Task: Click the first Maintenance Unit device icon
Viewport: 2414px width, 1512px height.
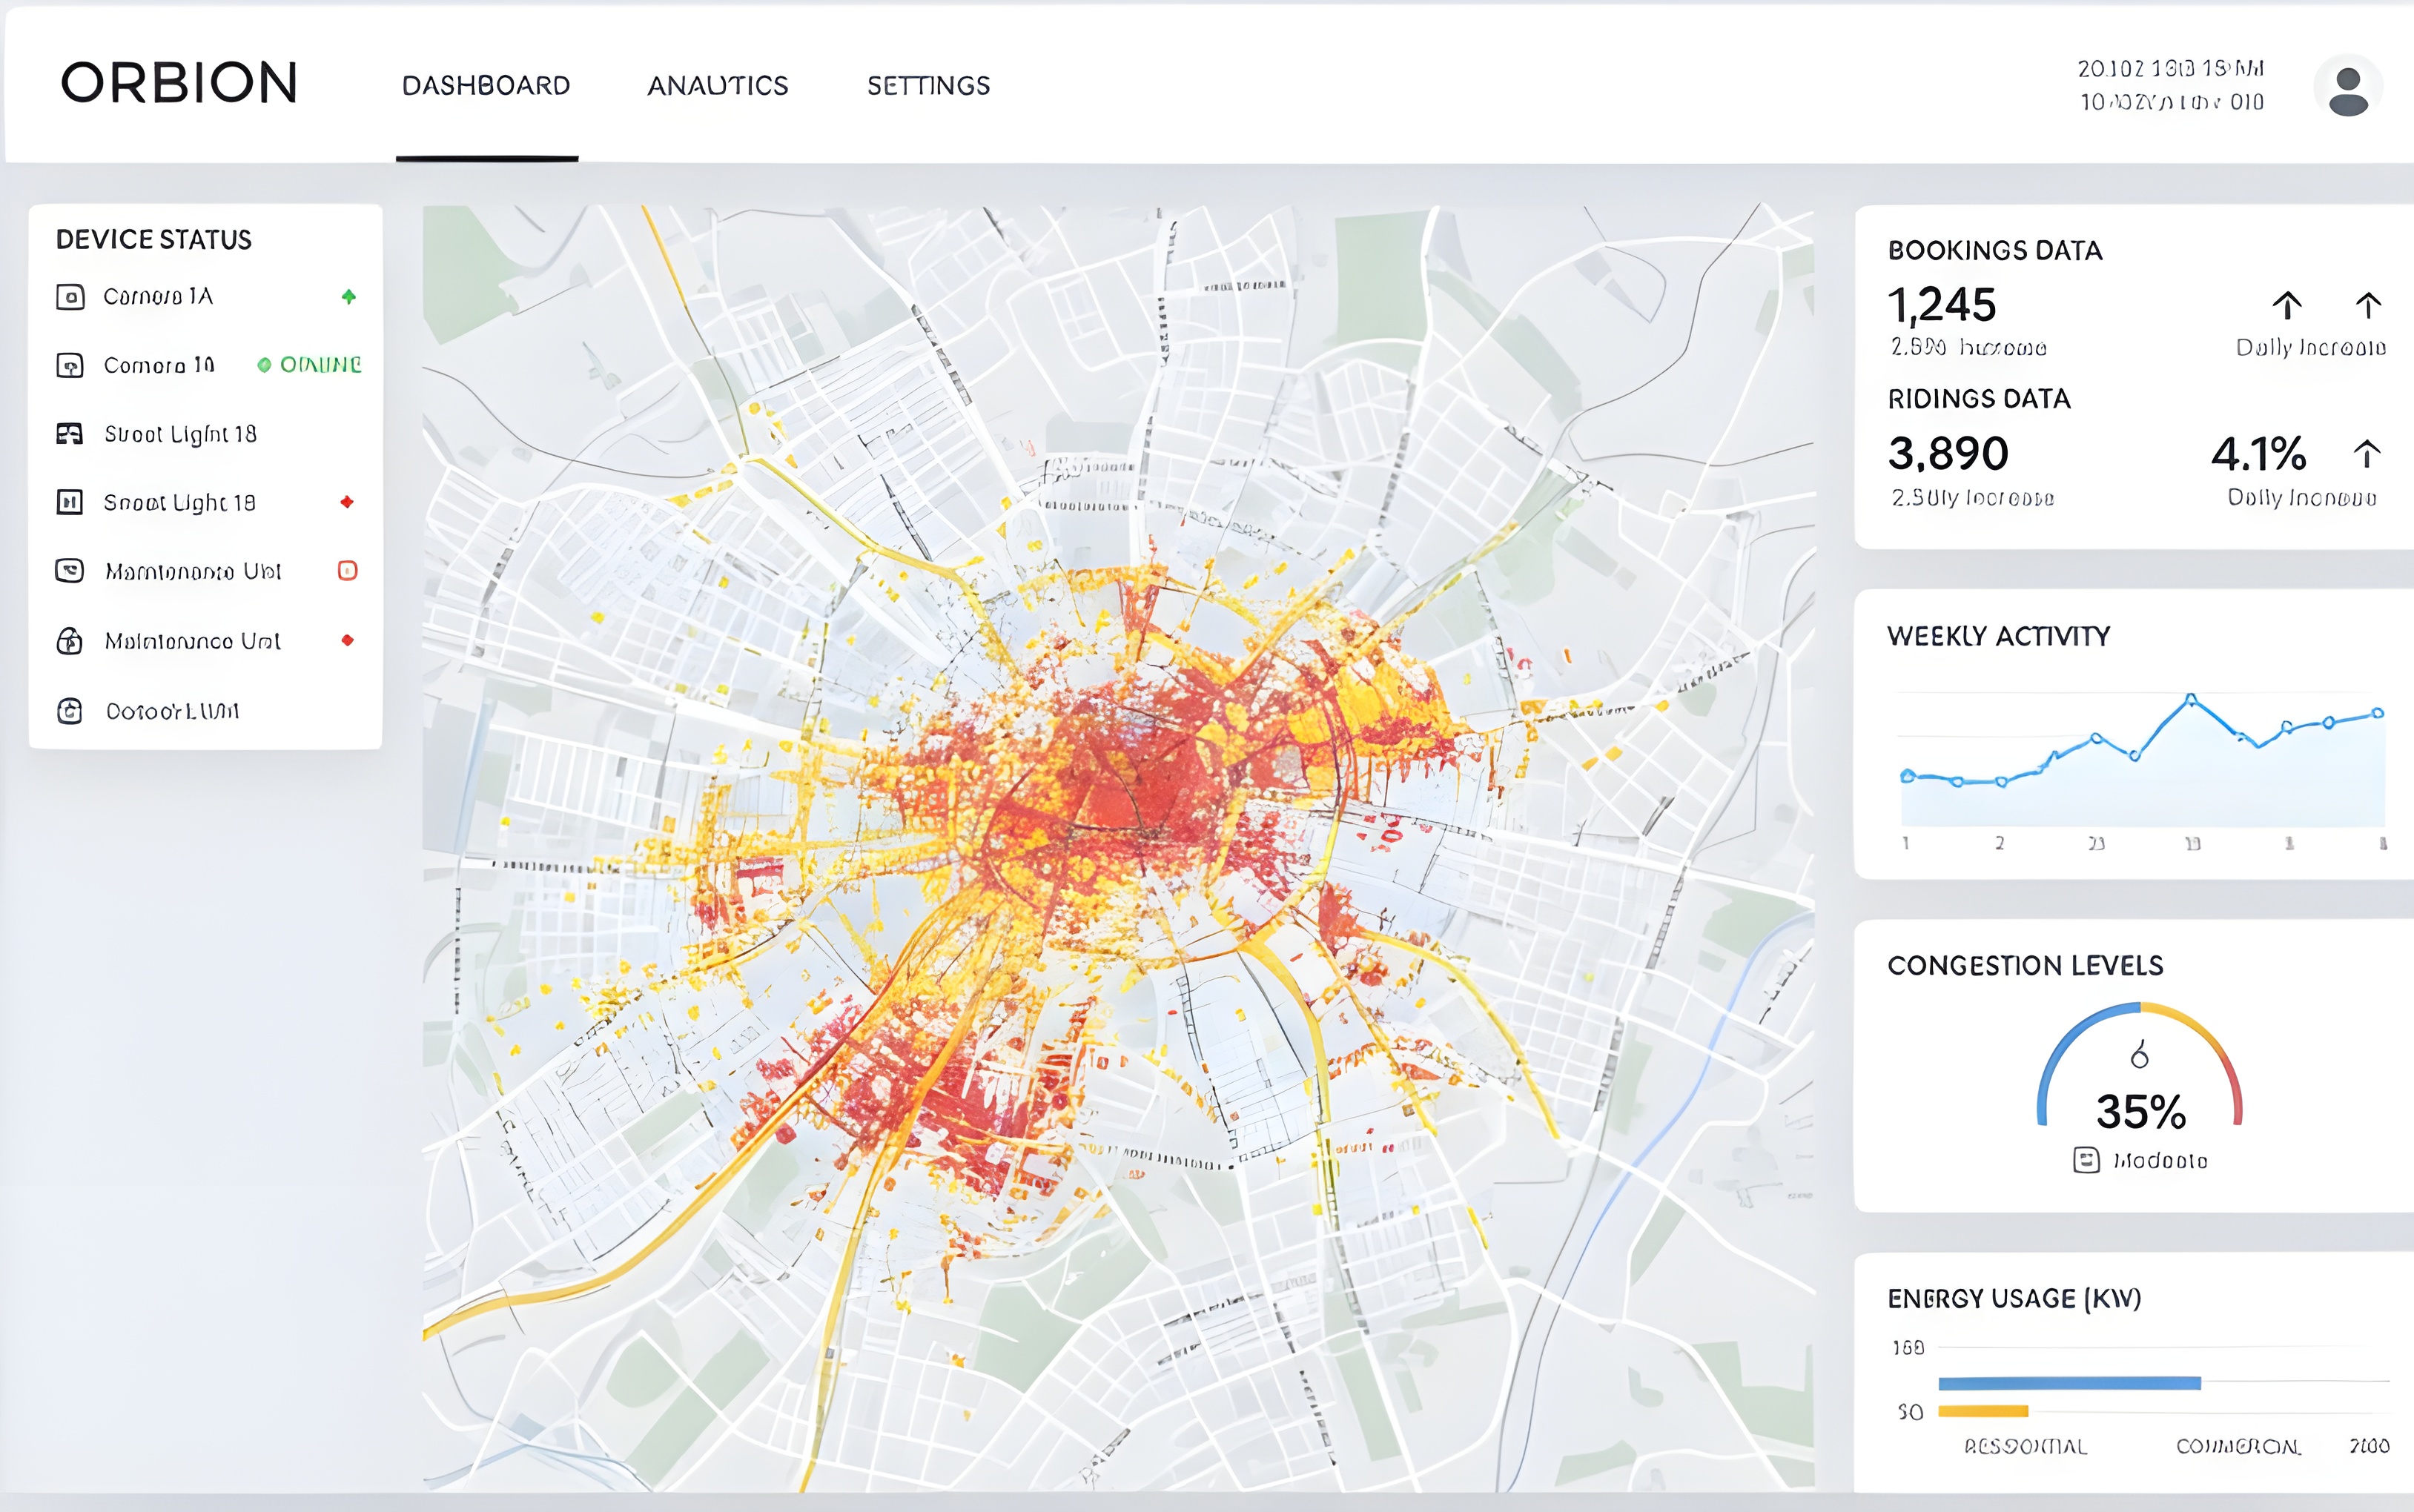Action: (x=69, y=571)
